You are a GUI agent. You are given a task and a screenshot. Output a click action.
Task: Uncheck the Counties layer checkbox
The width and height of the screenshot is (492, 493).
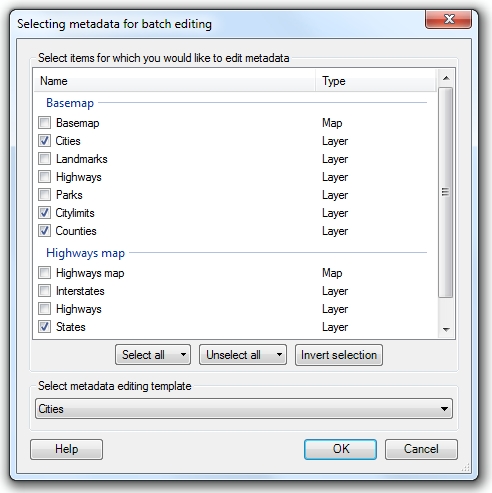click(44, 231)
